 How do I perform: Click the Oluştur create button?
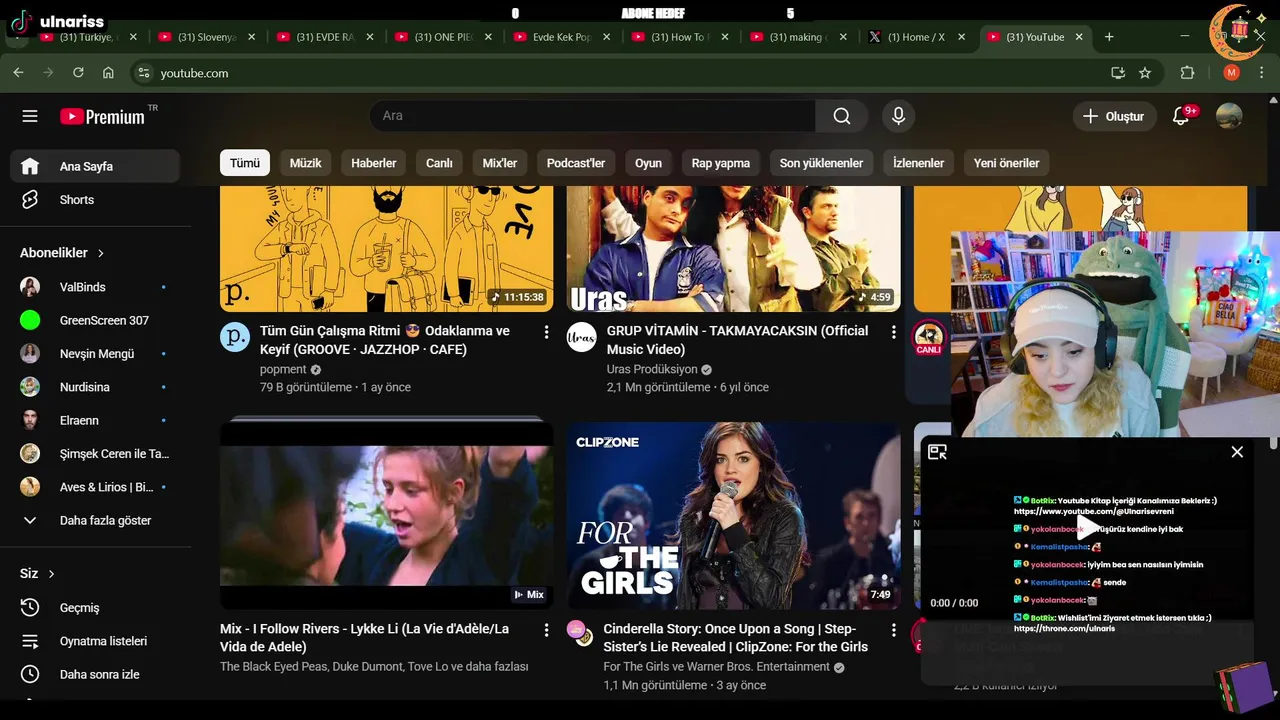tap(1114, 116)
